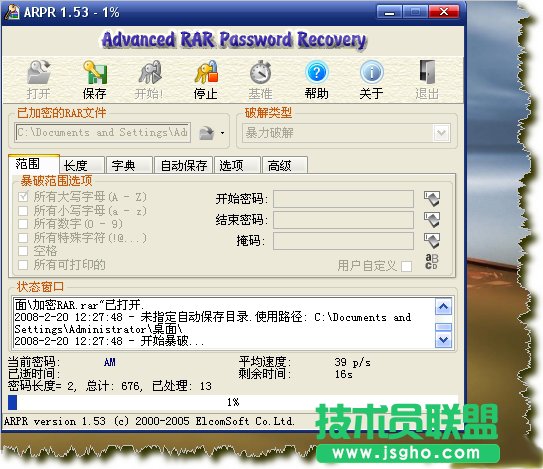The height and width of the screenshot is (469, 543).
Task: Run the 基准 (Benchmark) stopwatch icon
Action: click(260, 72)
